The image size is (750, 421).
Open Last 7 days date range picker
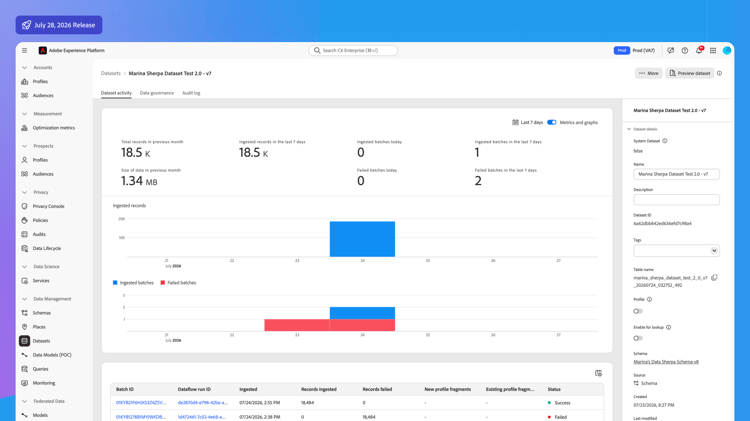[x=528, y=122]
